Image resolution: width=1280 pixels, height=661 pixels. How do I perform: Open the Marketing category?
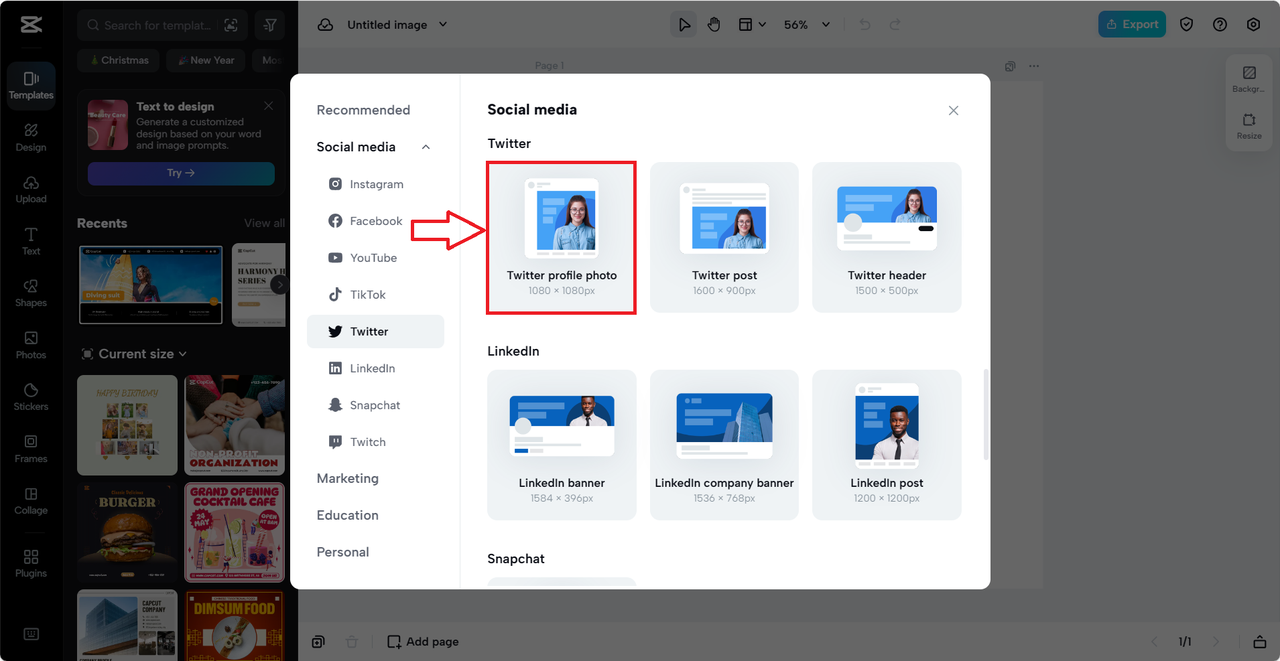(348, 478)
